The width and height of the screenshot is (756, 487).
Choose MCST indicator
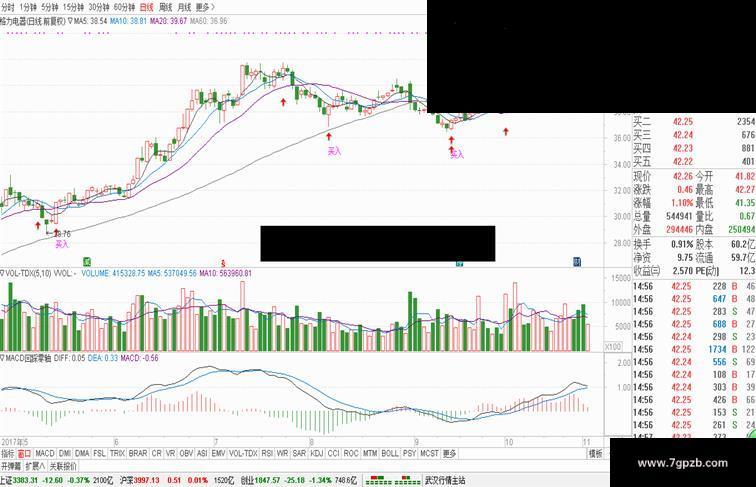[x=429, y=454]
